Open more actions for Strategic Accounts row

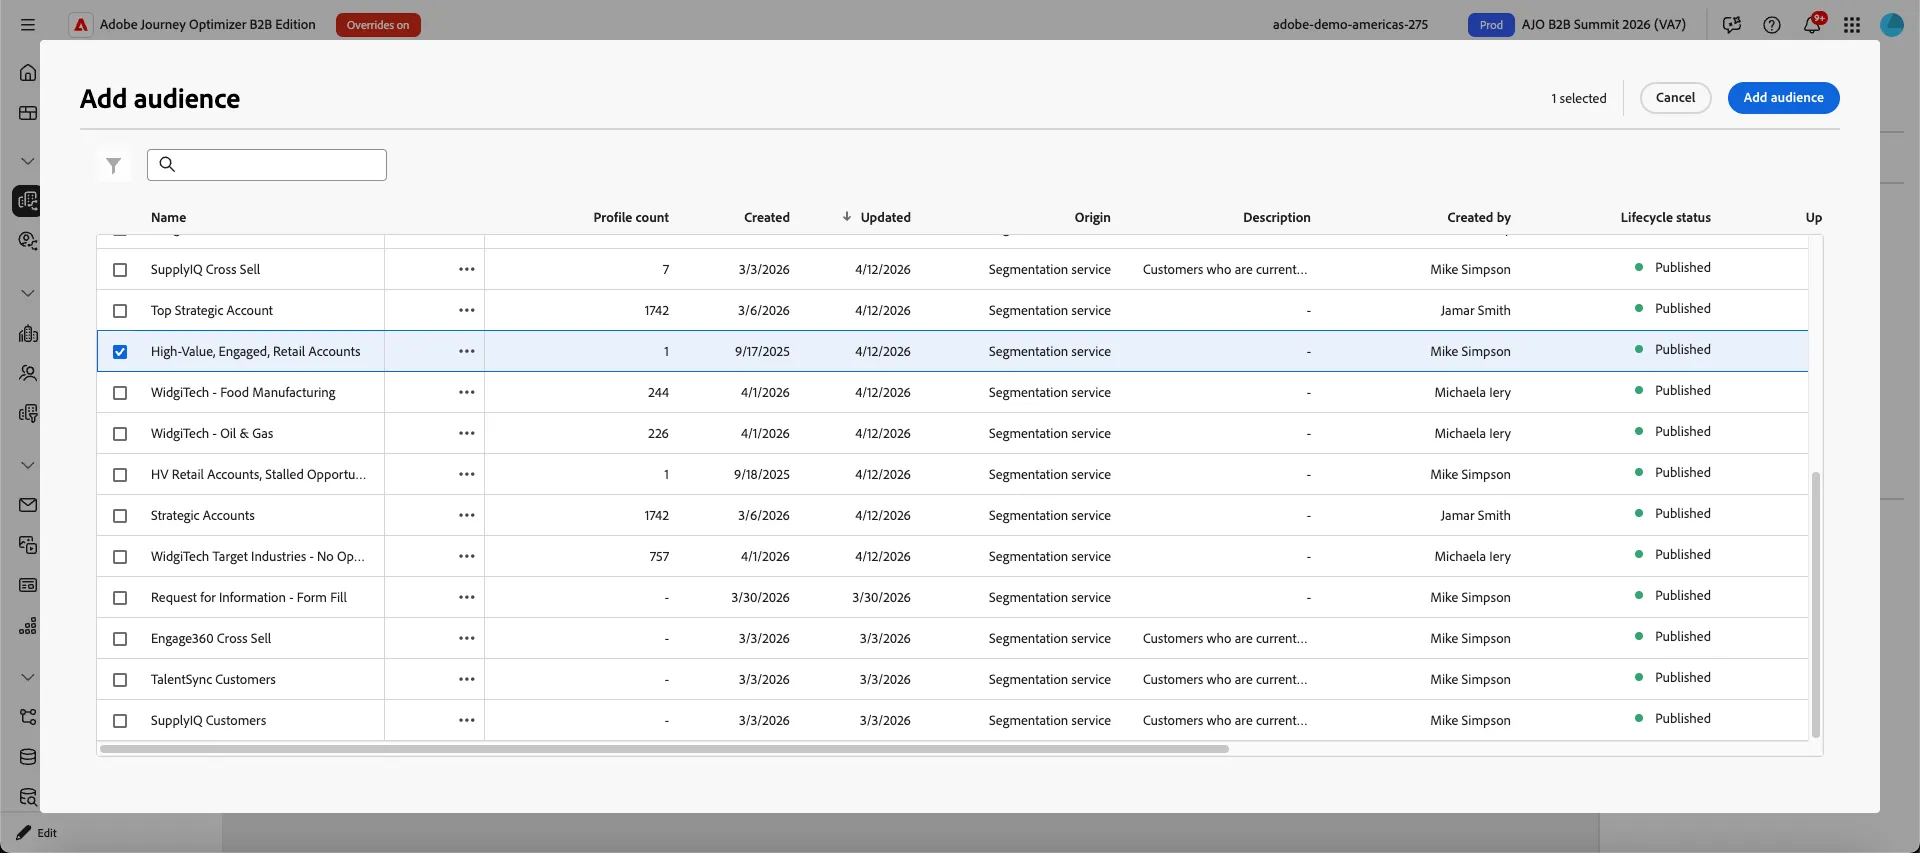tap(467, 515)
